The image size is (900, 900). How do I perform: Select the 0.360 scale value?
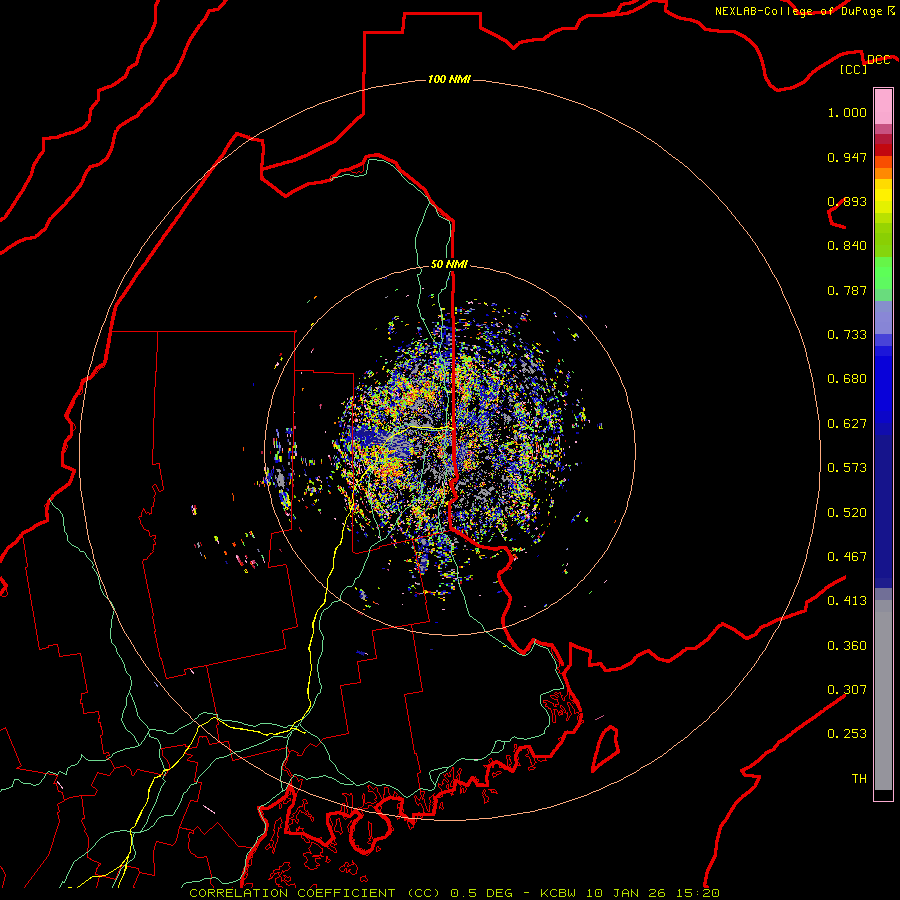click(x=847, y=646)
